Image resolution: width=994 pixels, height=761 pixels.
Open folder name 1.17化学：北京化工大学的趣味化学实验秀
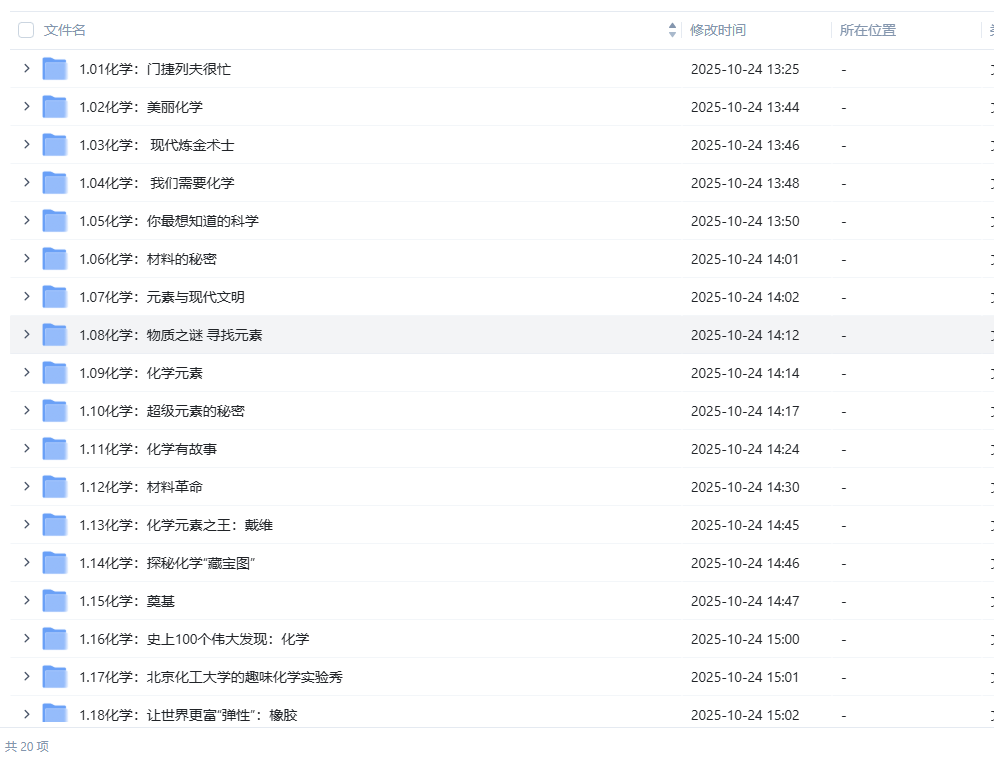(210, 677)
